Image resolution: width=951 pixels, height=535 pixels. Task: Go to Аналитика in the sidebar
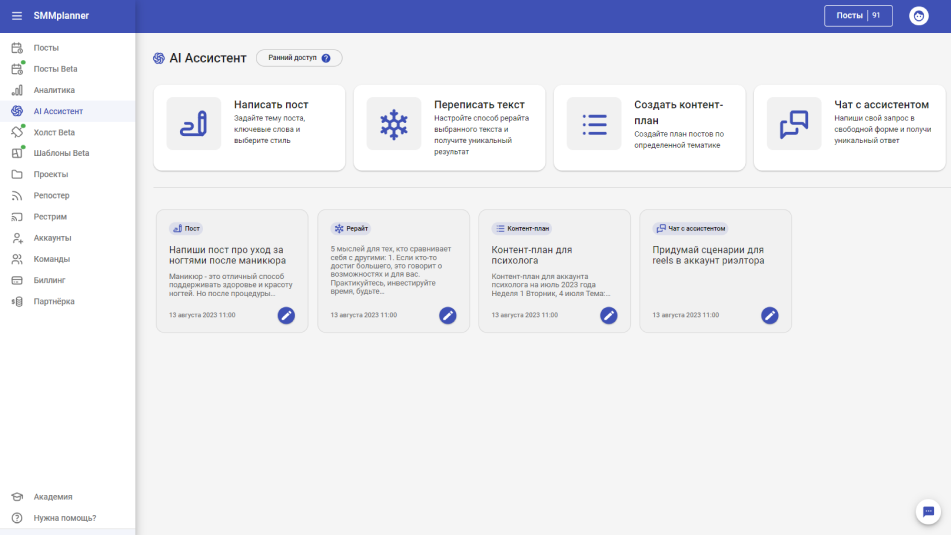point(54,90)
